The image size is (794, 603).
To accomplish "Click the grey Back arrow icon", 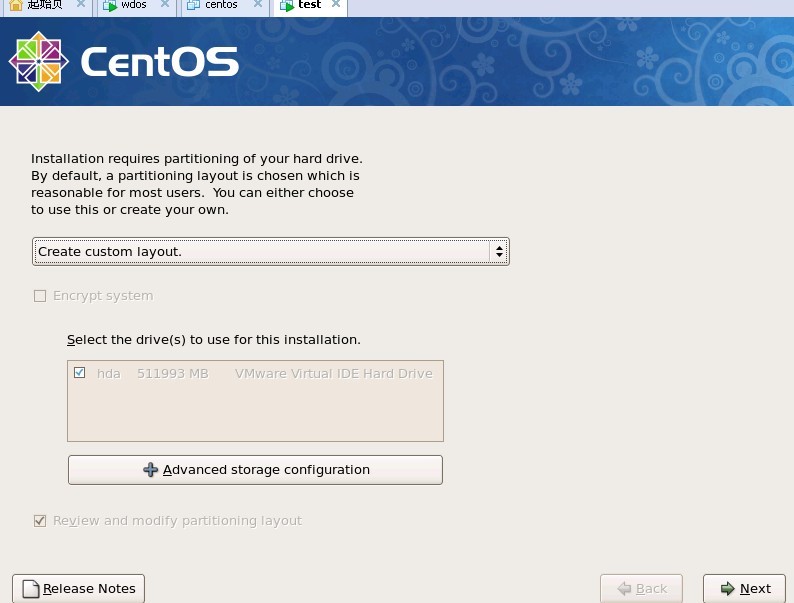I will [x=624, y=588].
